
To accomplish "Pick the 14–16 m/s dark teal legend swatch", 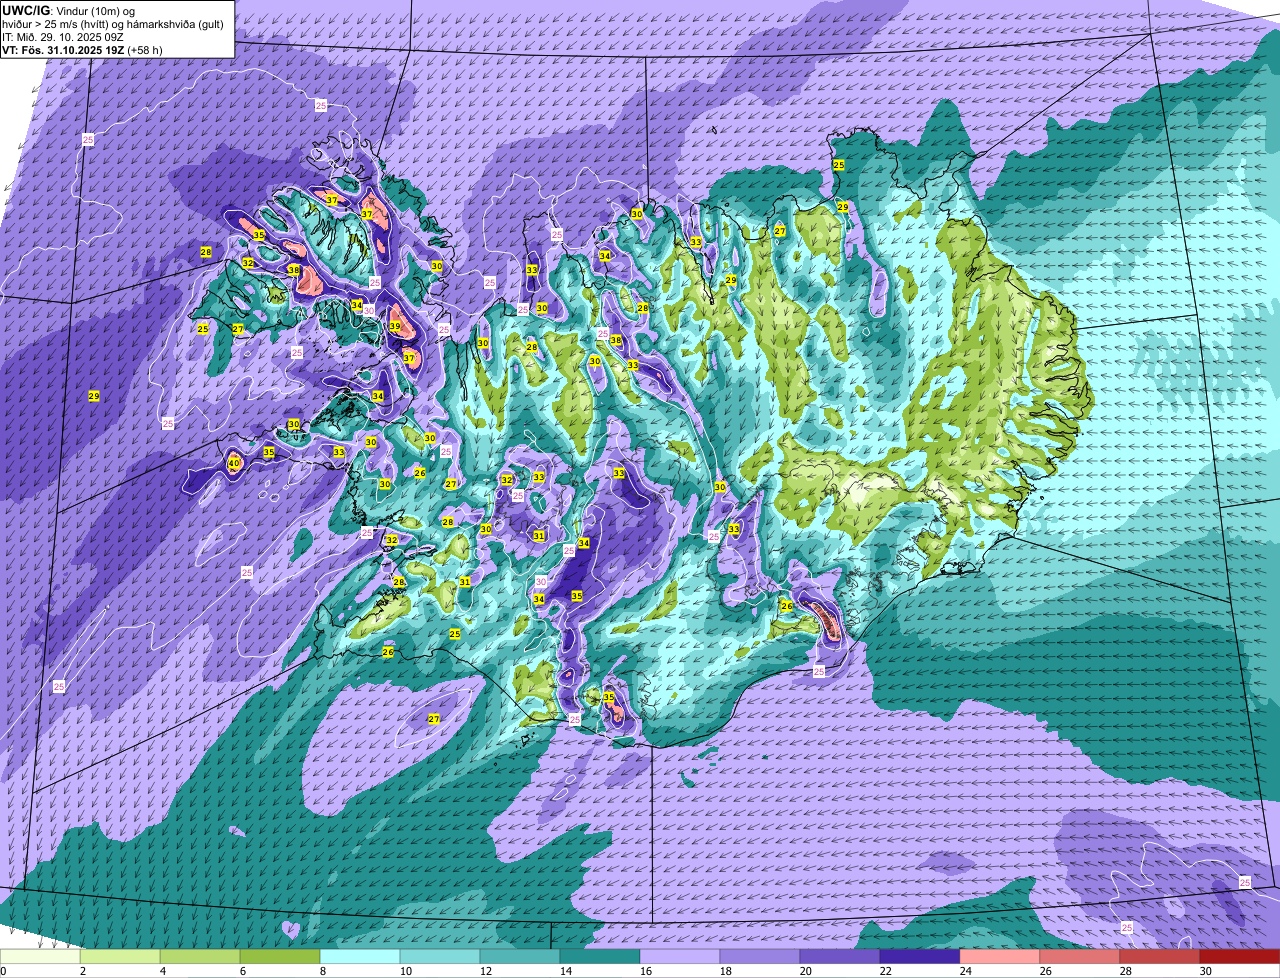I will coord(600,956).
